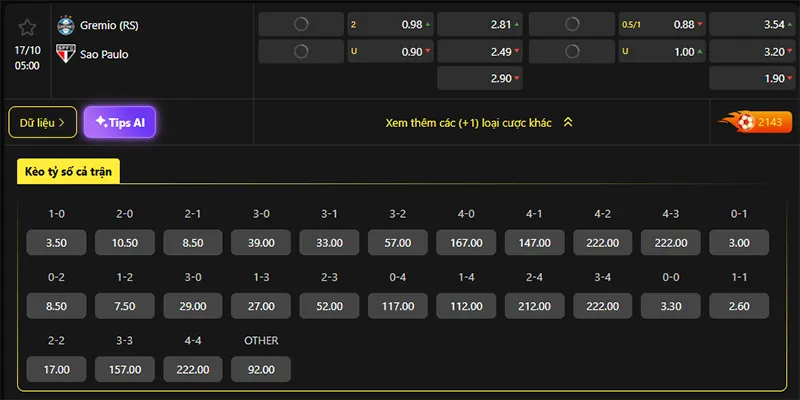Select the over 2 goals odds 0.98
The image size is (800, 400).
pos(390,24)
